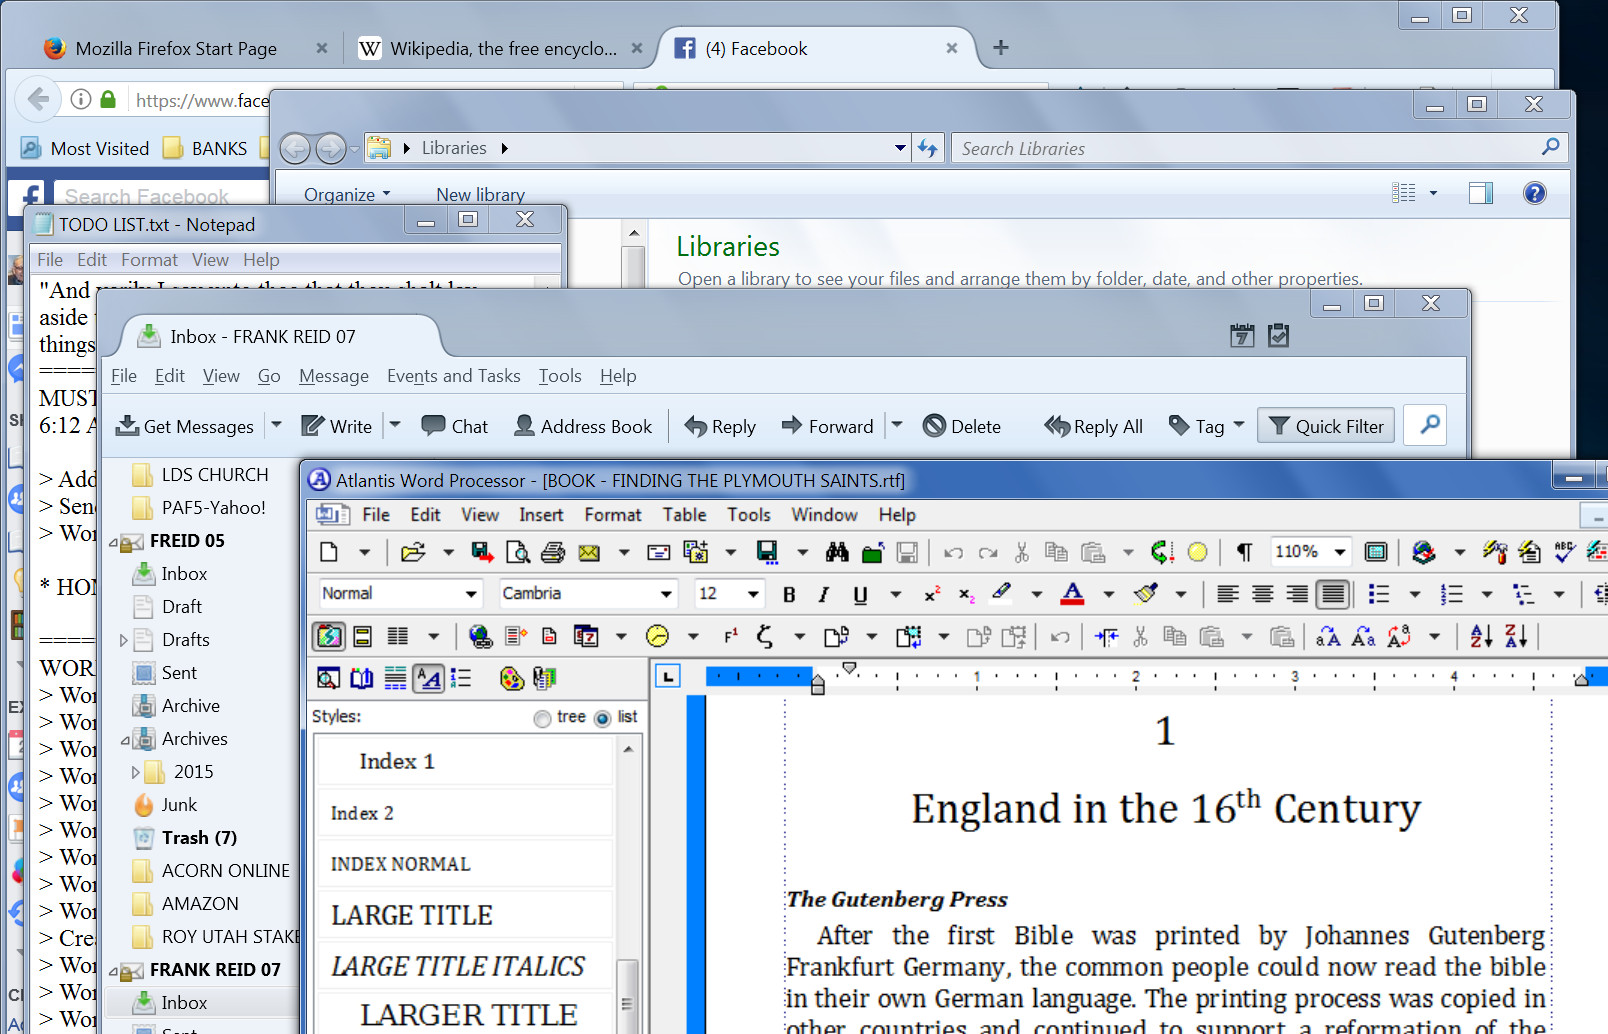Viewport: 1608px width, 1034px height.
Task: Open the zoom level dropdown showing 110%
Action: (x=1339, y=552)
